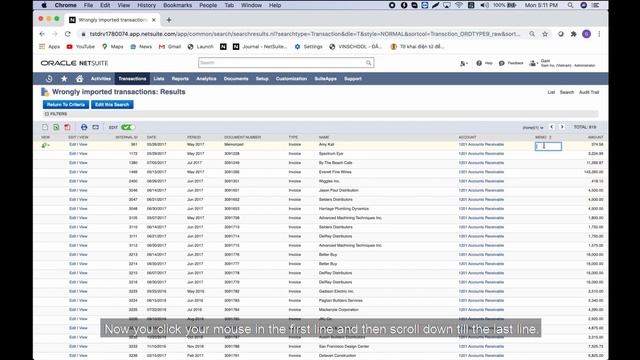Click the name Everett Fine Wines
640x360 pixels.
(335, 172)
